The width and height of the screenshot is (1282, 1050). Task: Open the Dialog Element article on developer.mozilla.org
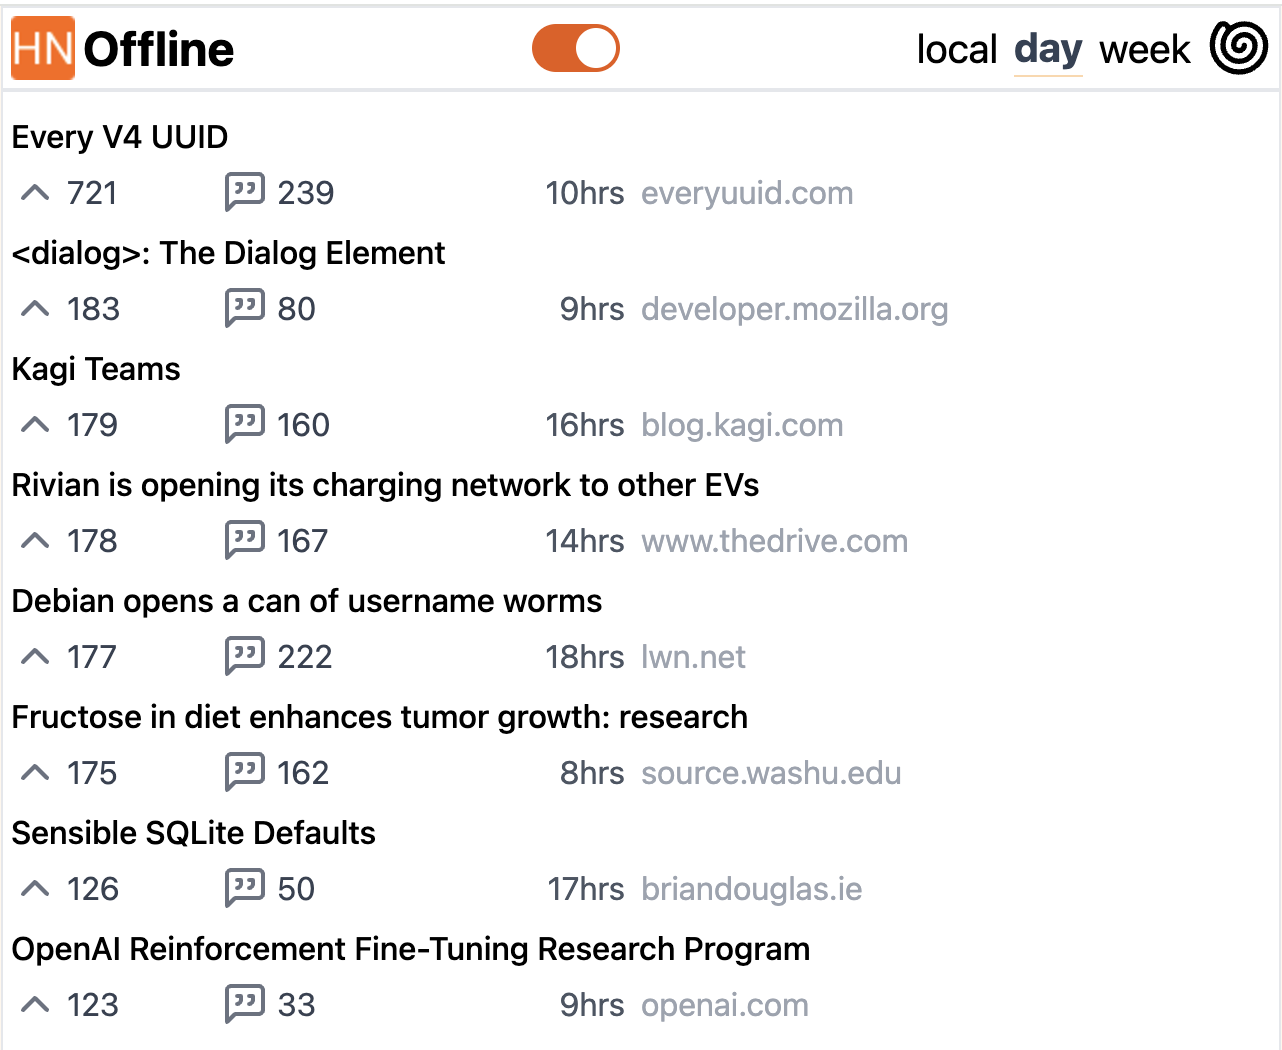[x=795, y=309]
